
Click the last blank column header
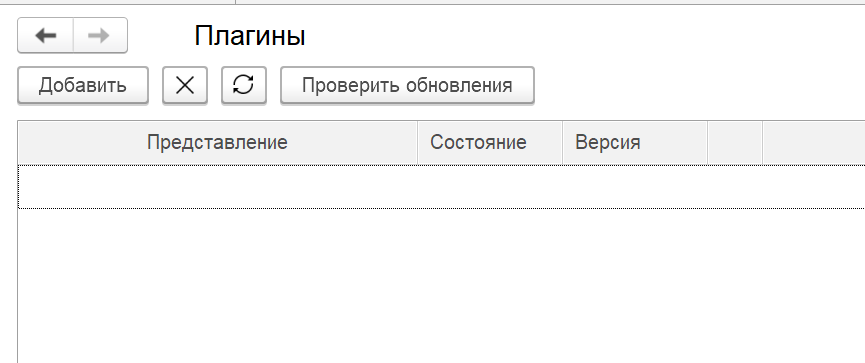coord(814,142)
